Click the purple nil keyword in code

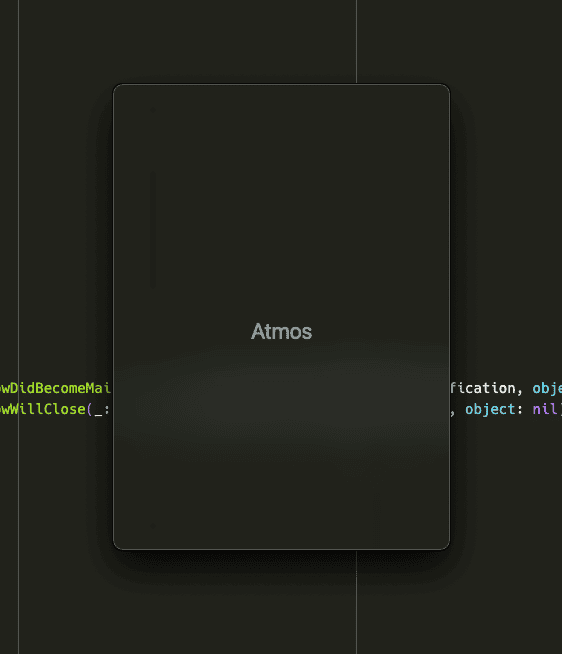click(x=544, y=409)
